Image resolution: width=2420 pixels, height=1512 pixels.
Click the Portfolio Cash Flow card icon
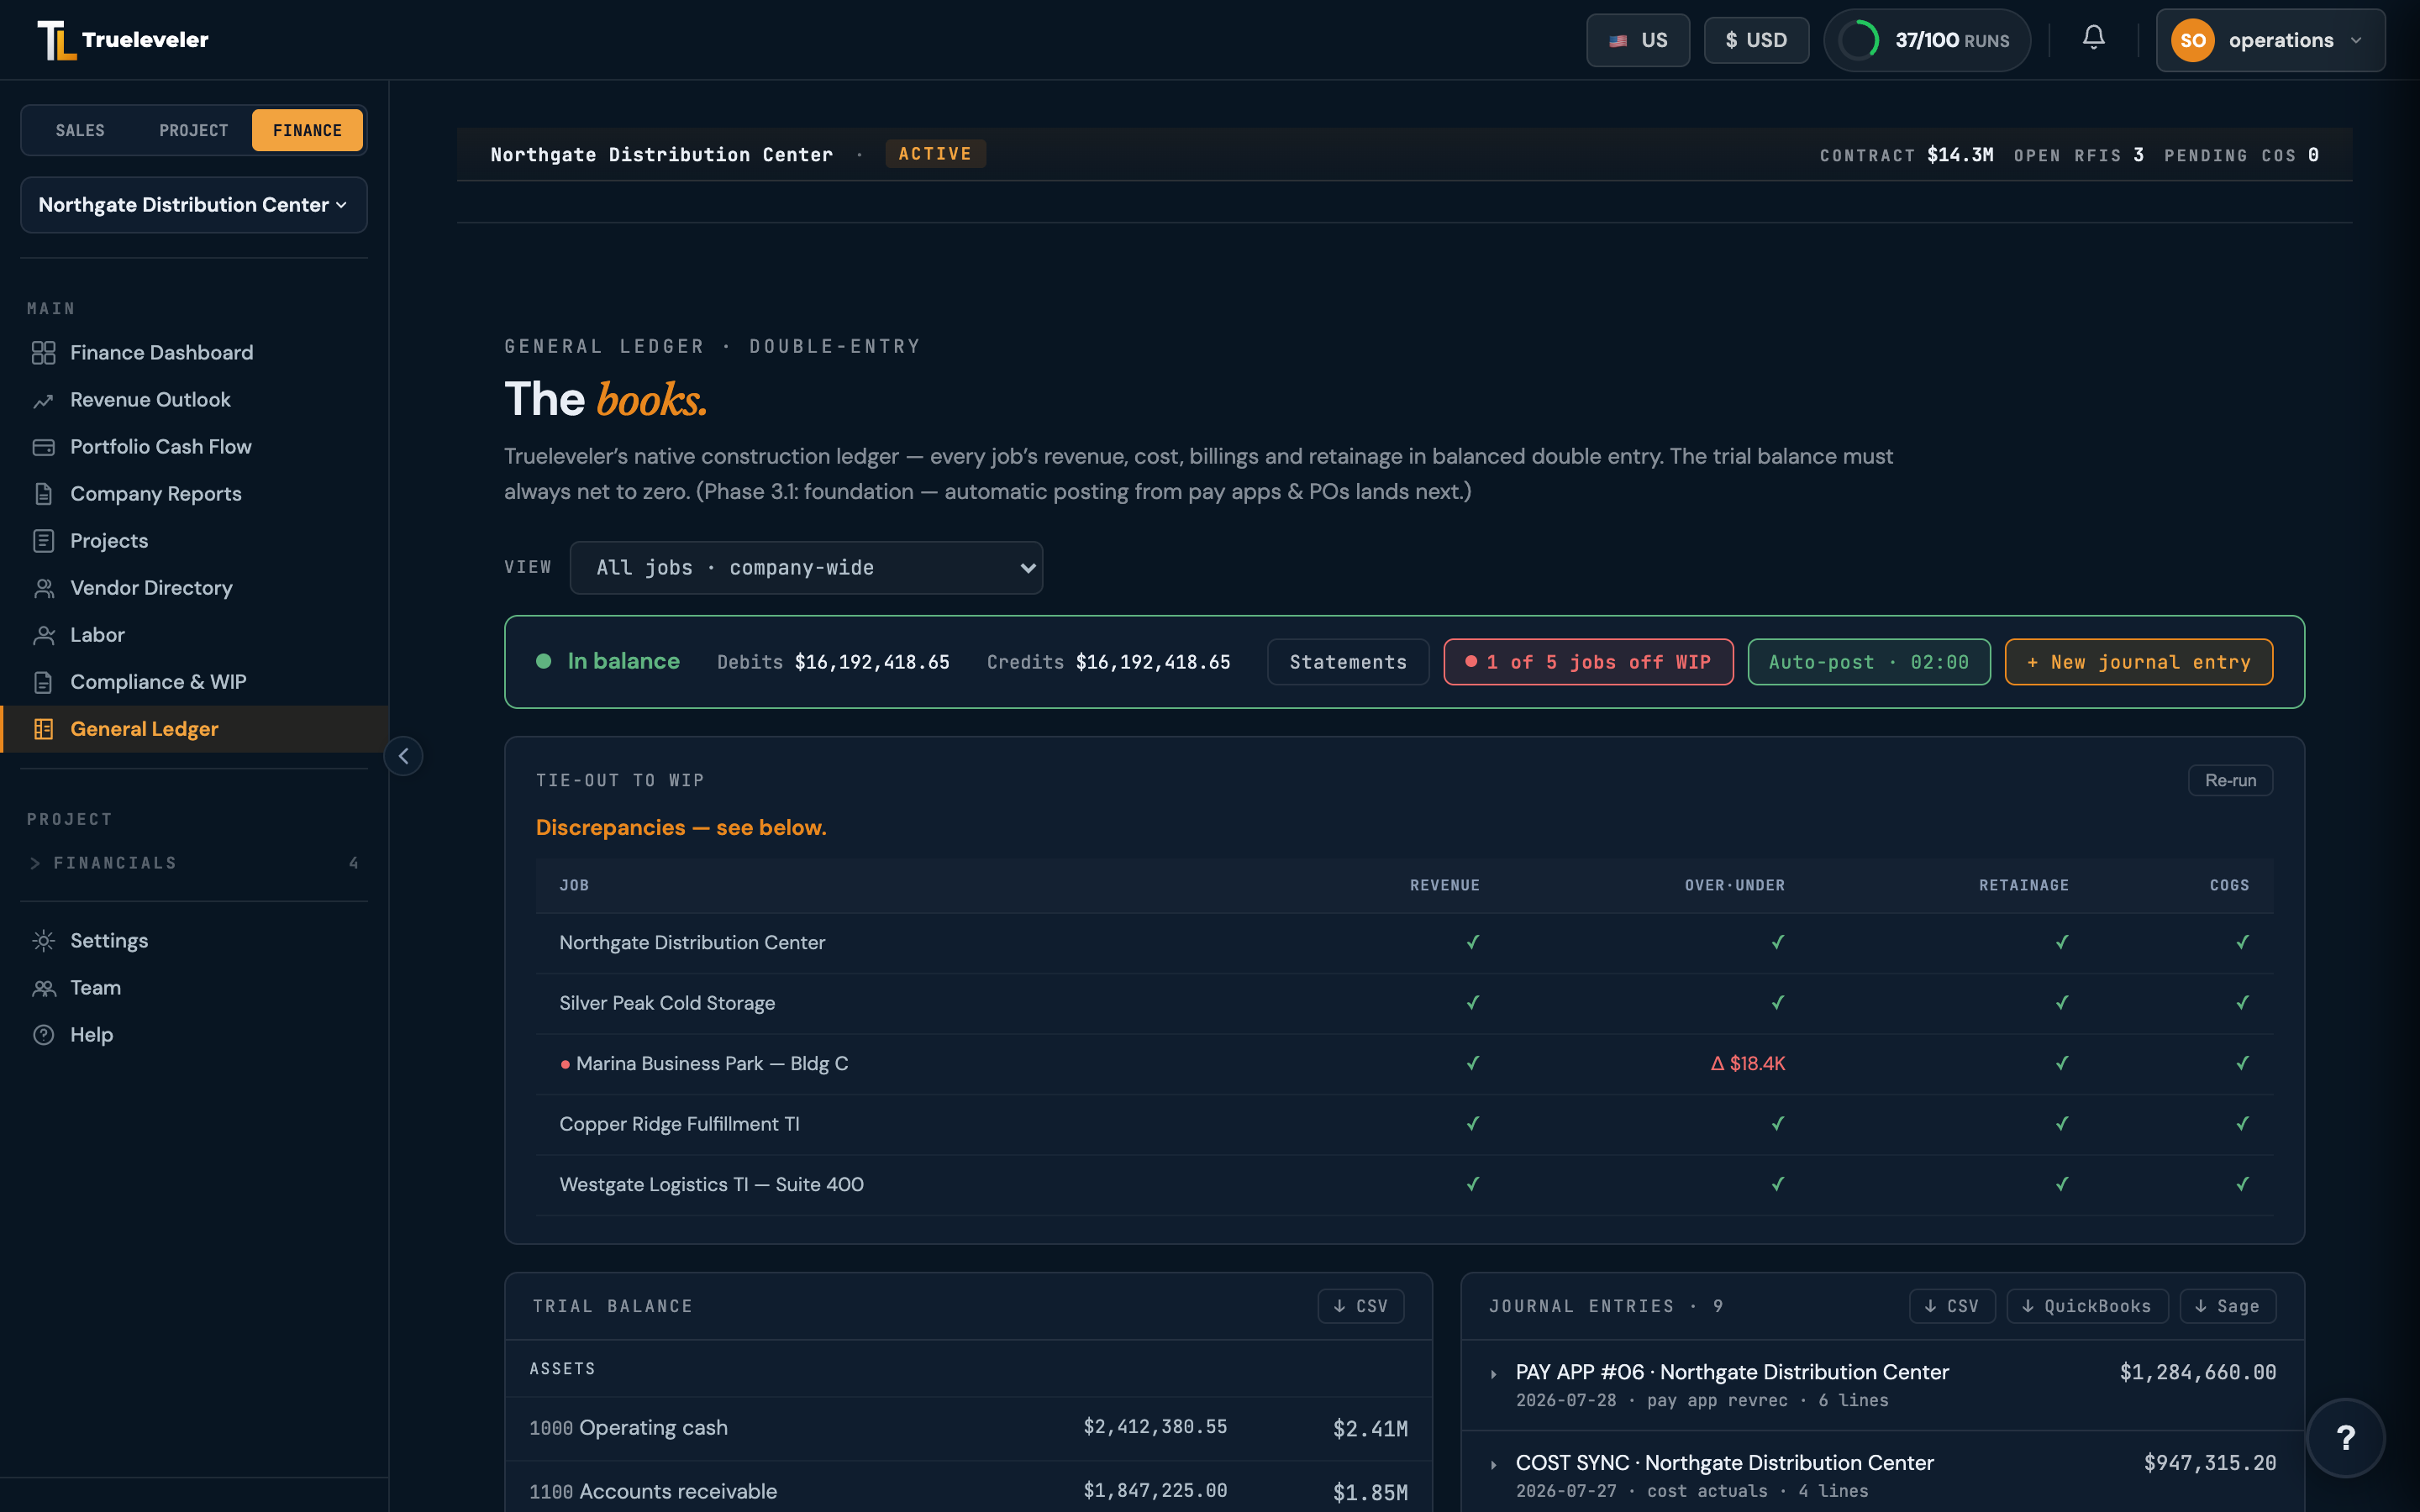point(43,447)
